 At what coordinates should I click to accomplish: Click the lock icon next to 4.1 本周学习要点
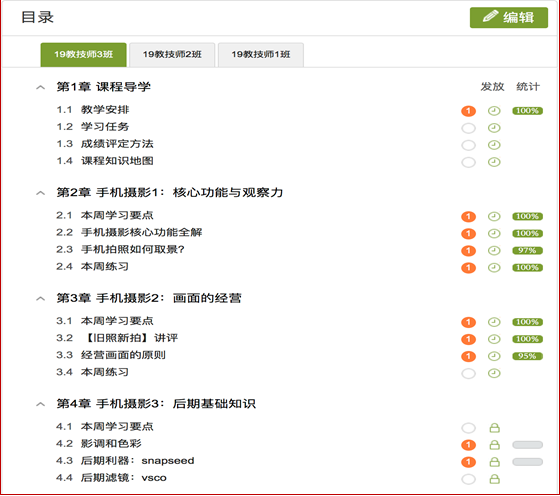click(494, 427)
